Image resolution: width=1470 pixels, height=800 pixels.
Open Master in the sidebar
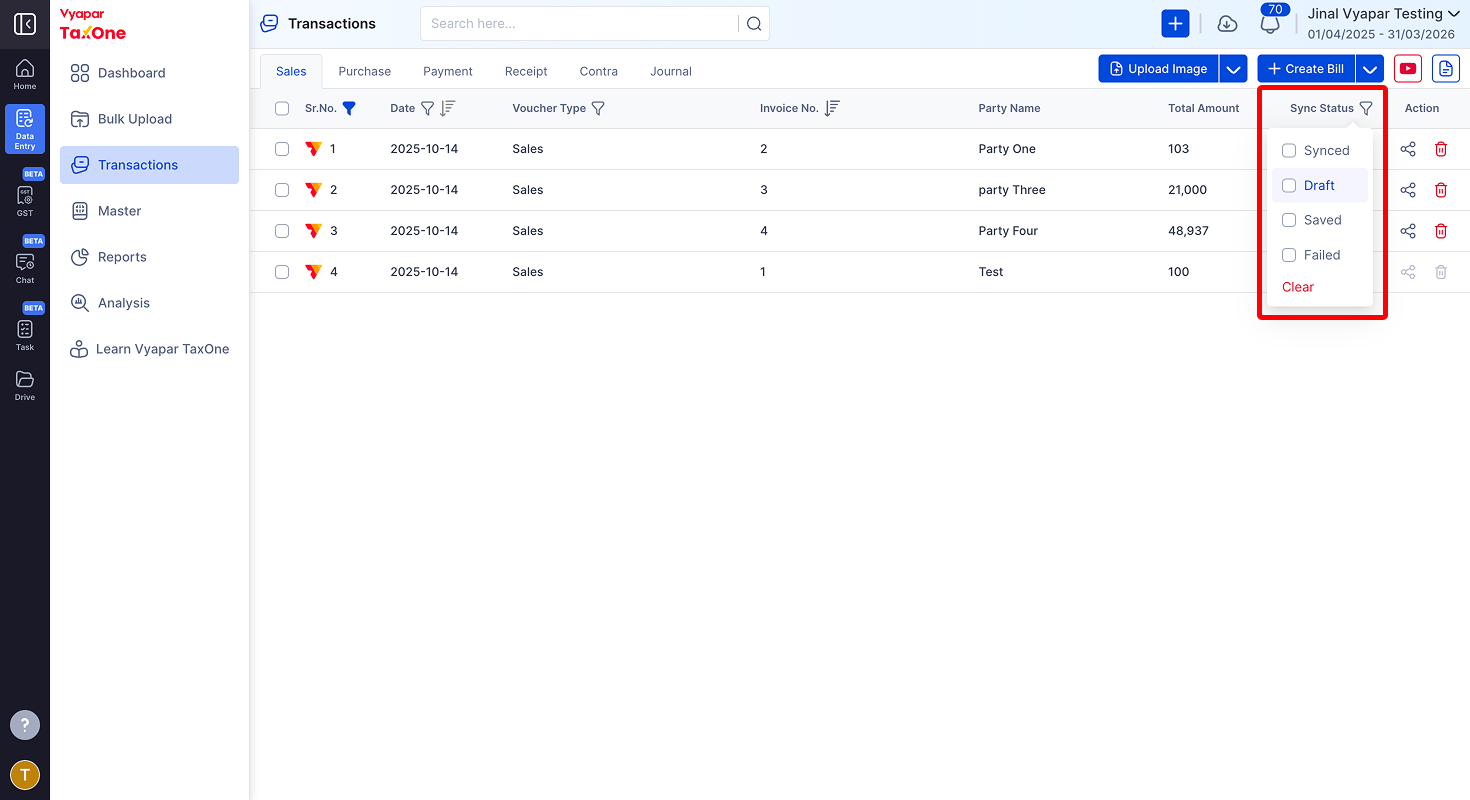(x=149, y=211)
